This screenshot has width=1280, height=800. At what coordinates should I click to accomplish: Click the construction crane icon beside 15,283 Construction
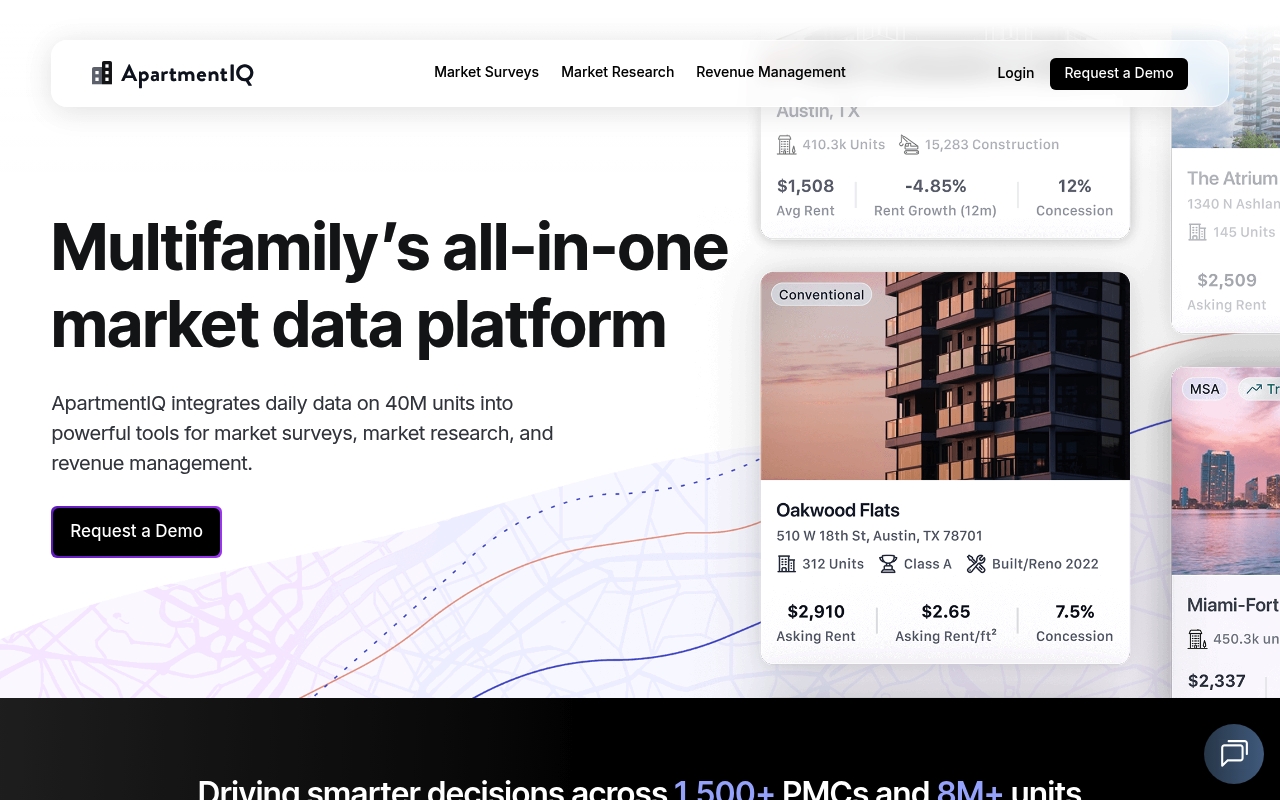[x=909, y=145]
